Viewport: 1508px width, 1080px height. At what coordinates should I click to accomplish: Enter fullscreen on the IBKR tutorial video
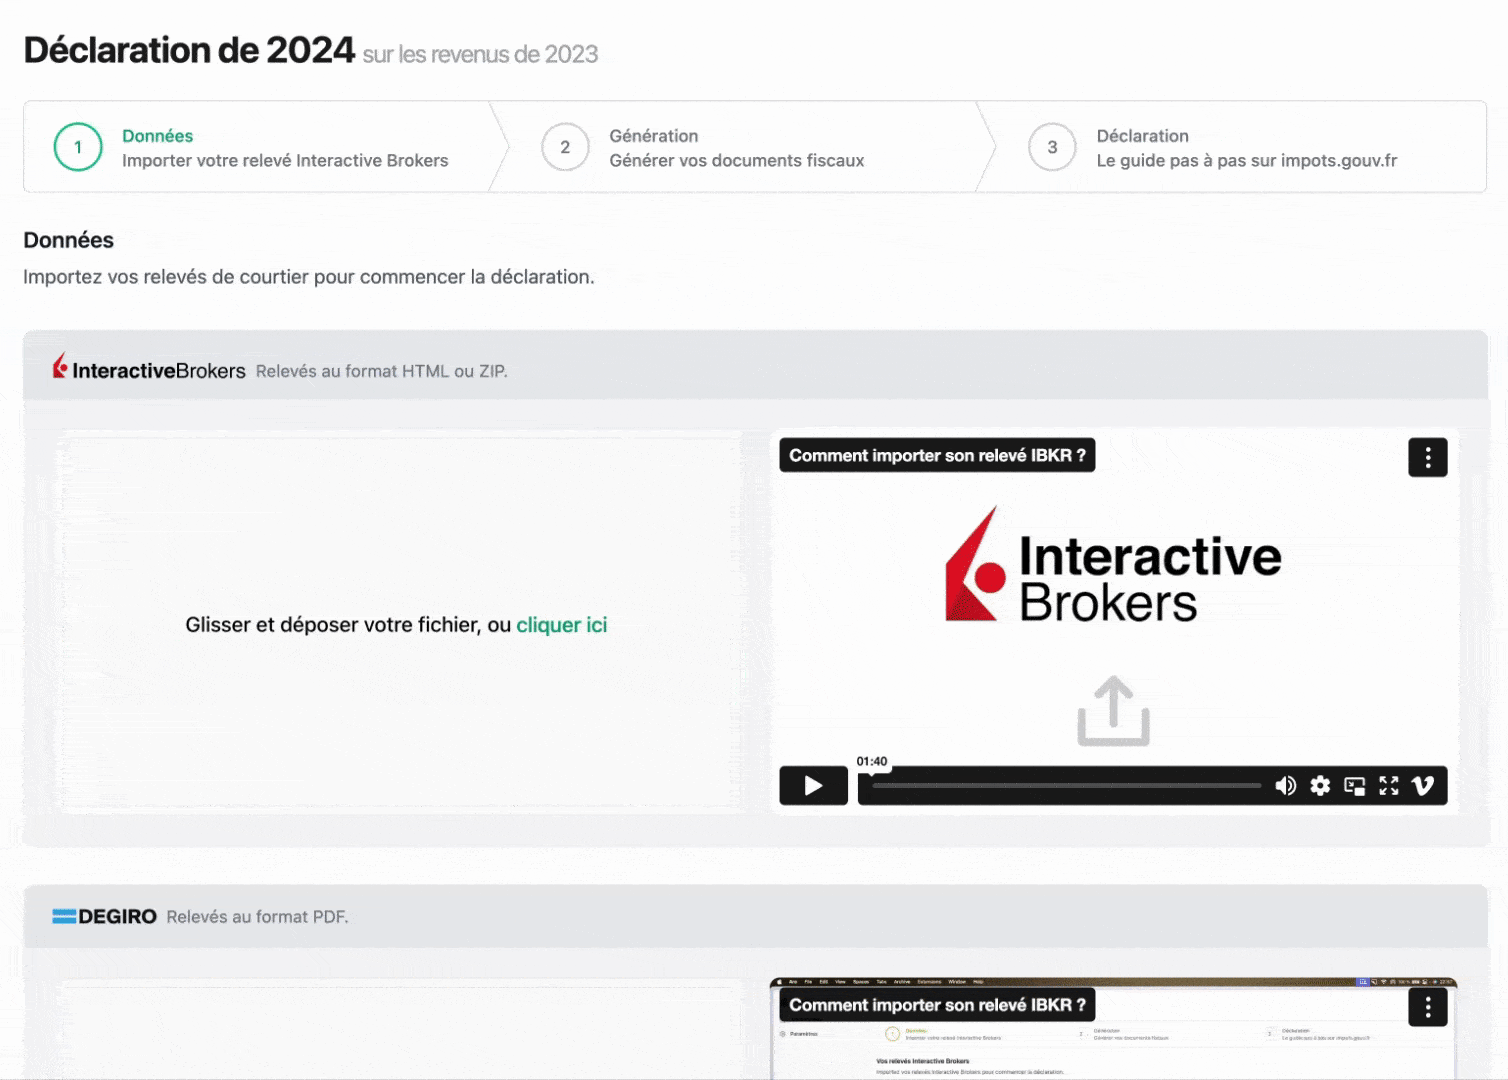pos(1389,786)
